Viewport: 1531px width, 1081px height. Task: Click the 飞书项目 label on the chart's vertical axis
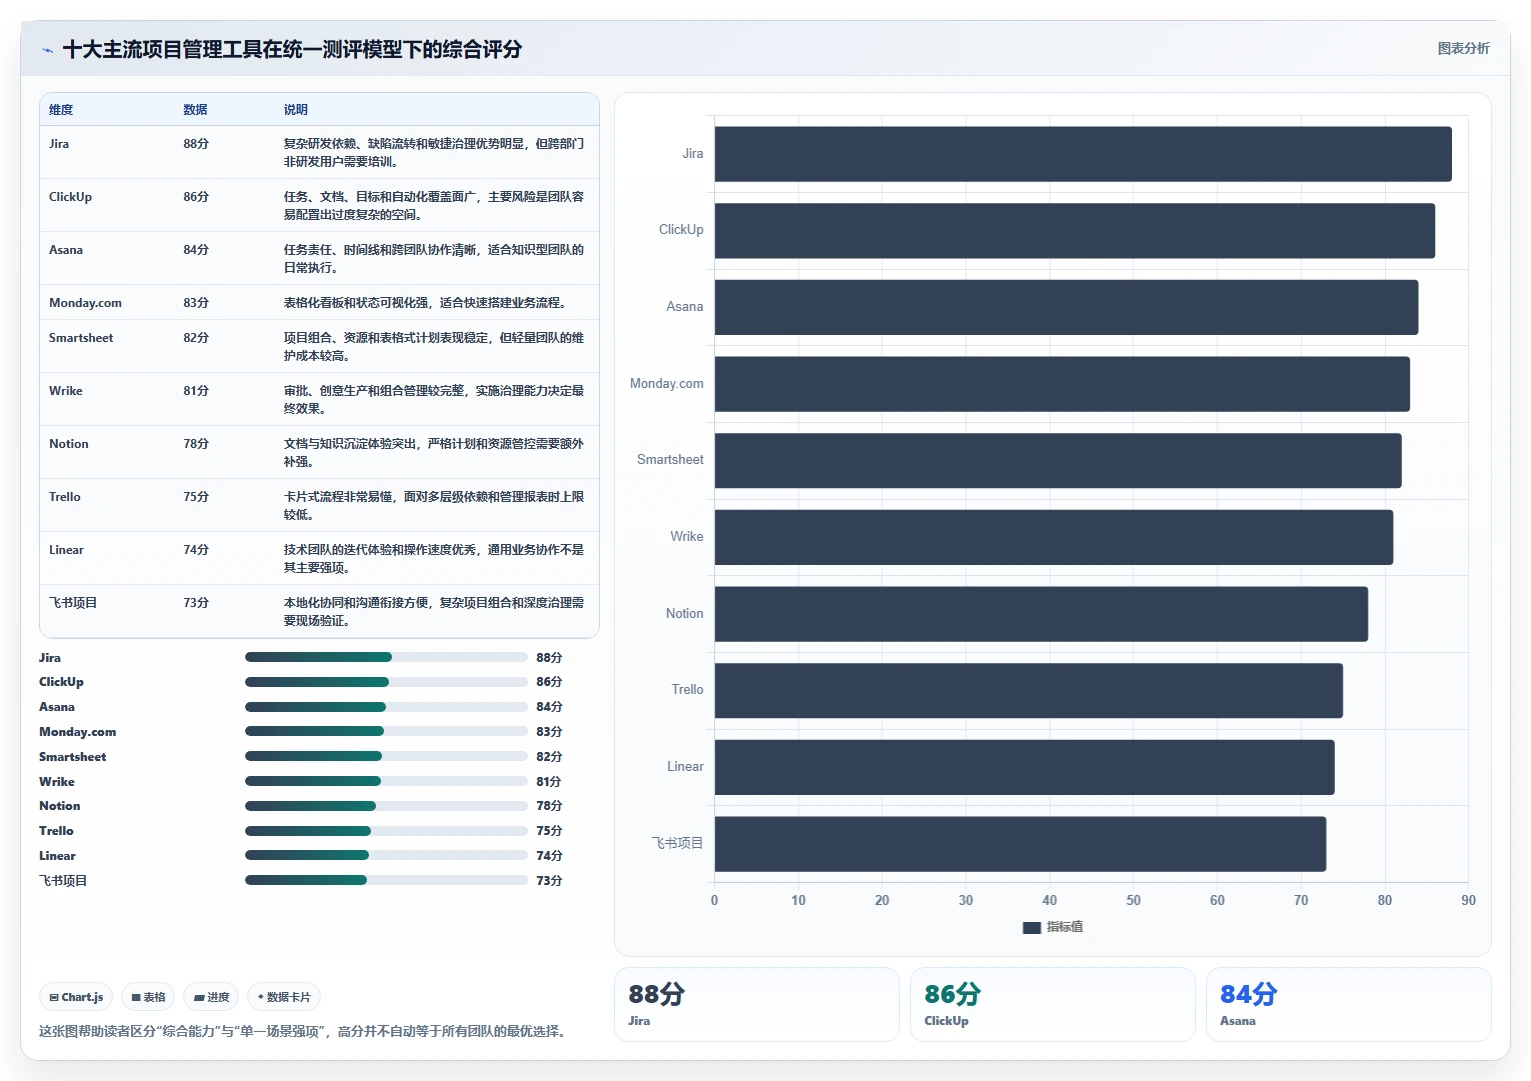tap(677, 843)
